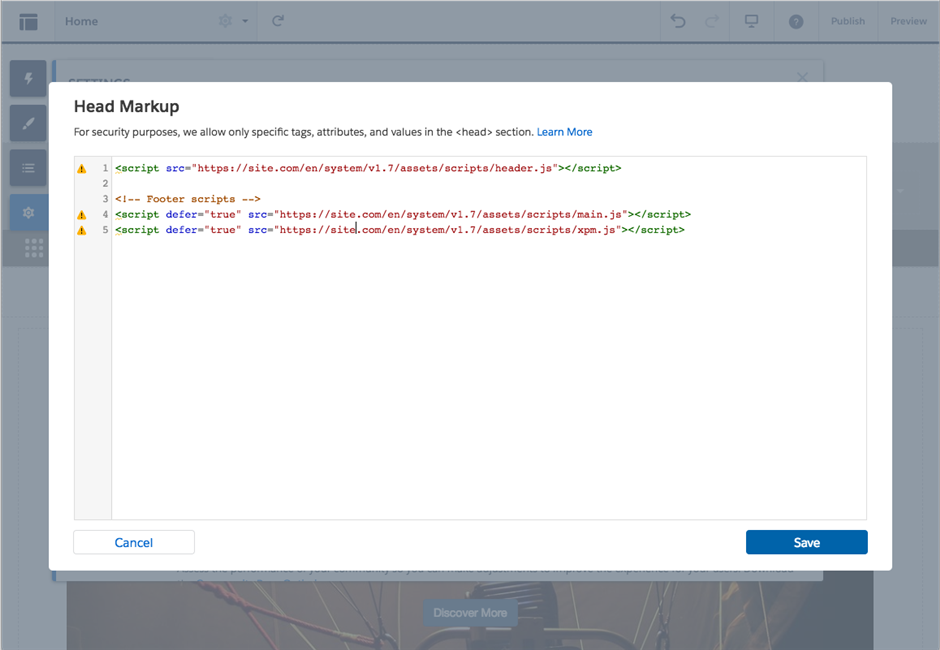Image resolution: width=940 pixels, height=650 pixels.
Task: Place cursor in the header.js script line
Action: (x=368, y=168)
